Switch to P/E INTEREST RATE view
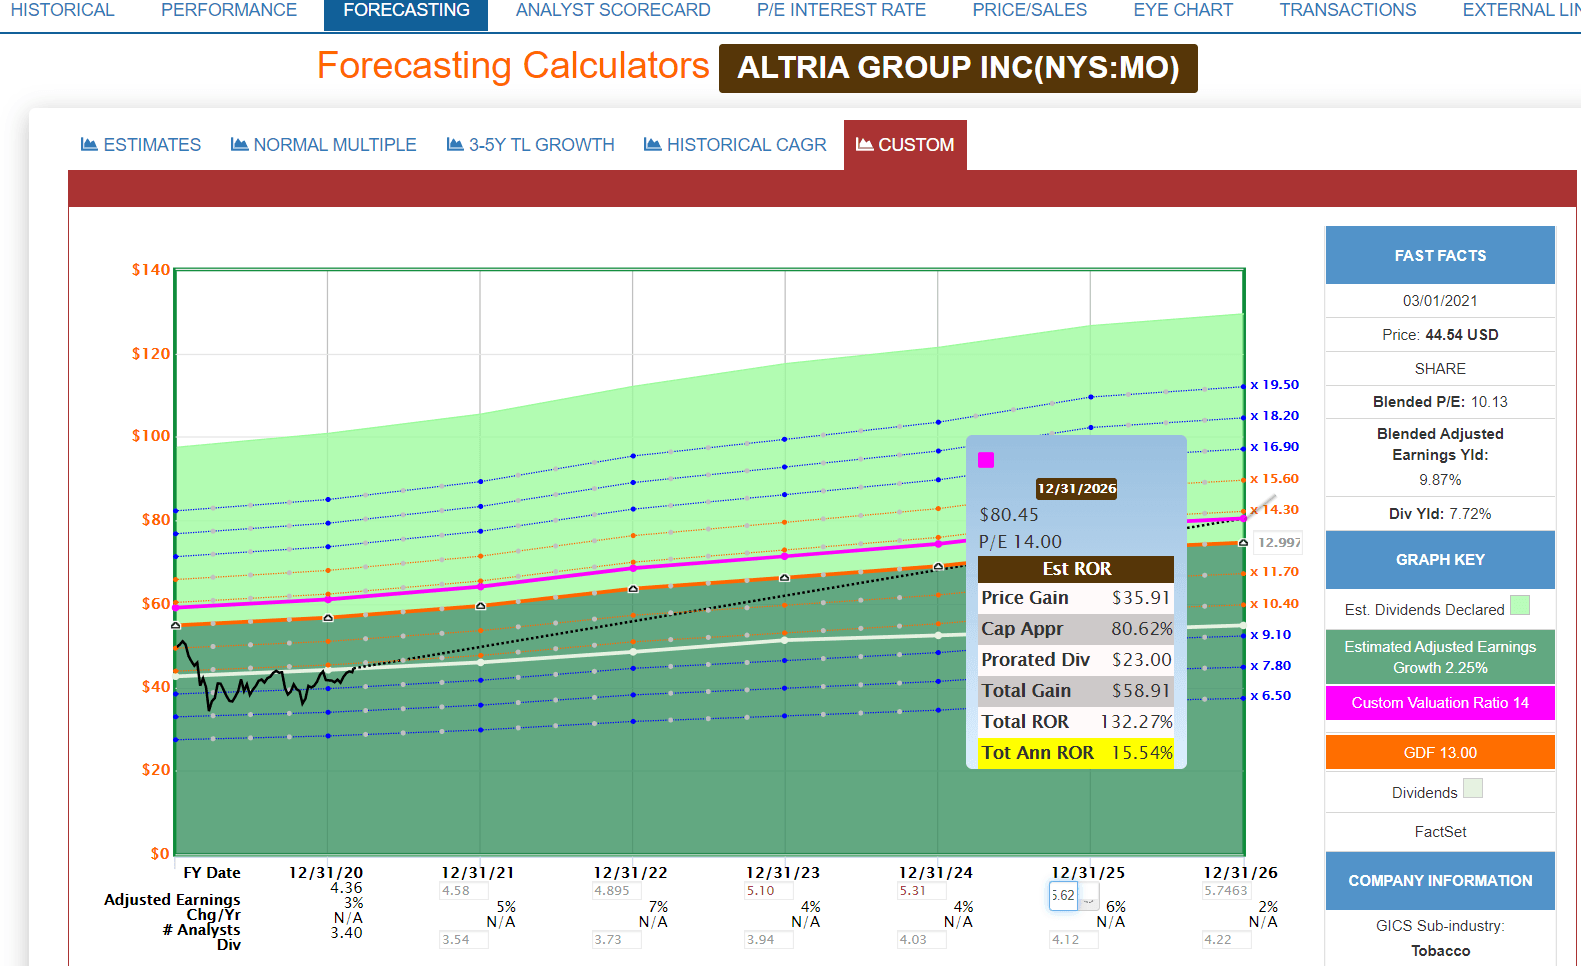 pyautogui.click(x=841, y=10)
